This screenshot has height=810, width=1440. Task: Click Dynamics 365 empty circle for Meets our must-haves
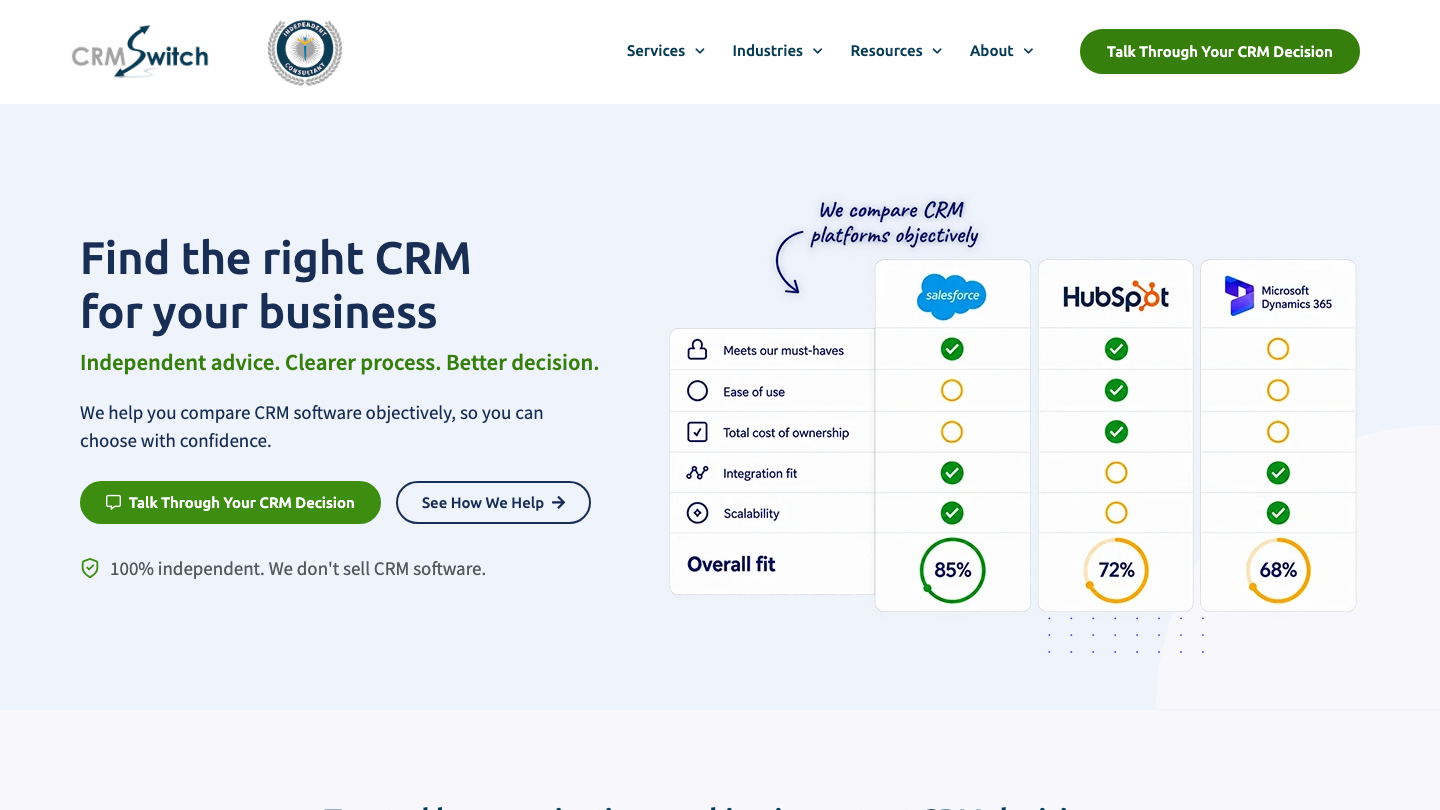[x=1278, y=349]
